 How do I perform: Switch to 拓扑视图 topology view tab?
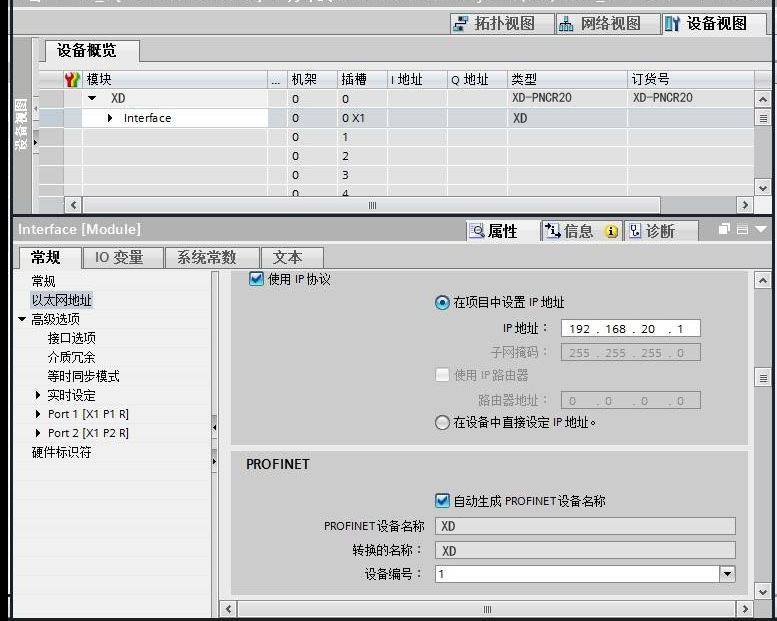(501, 23)
